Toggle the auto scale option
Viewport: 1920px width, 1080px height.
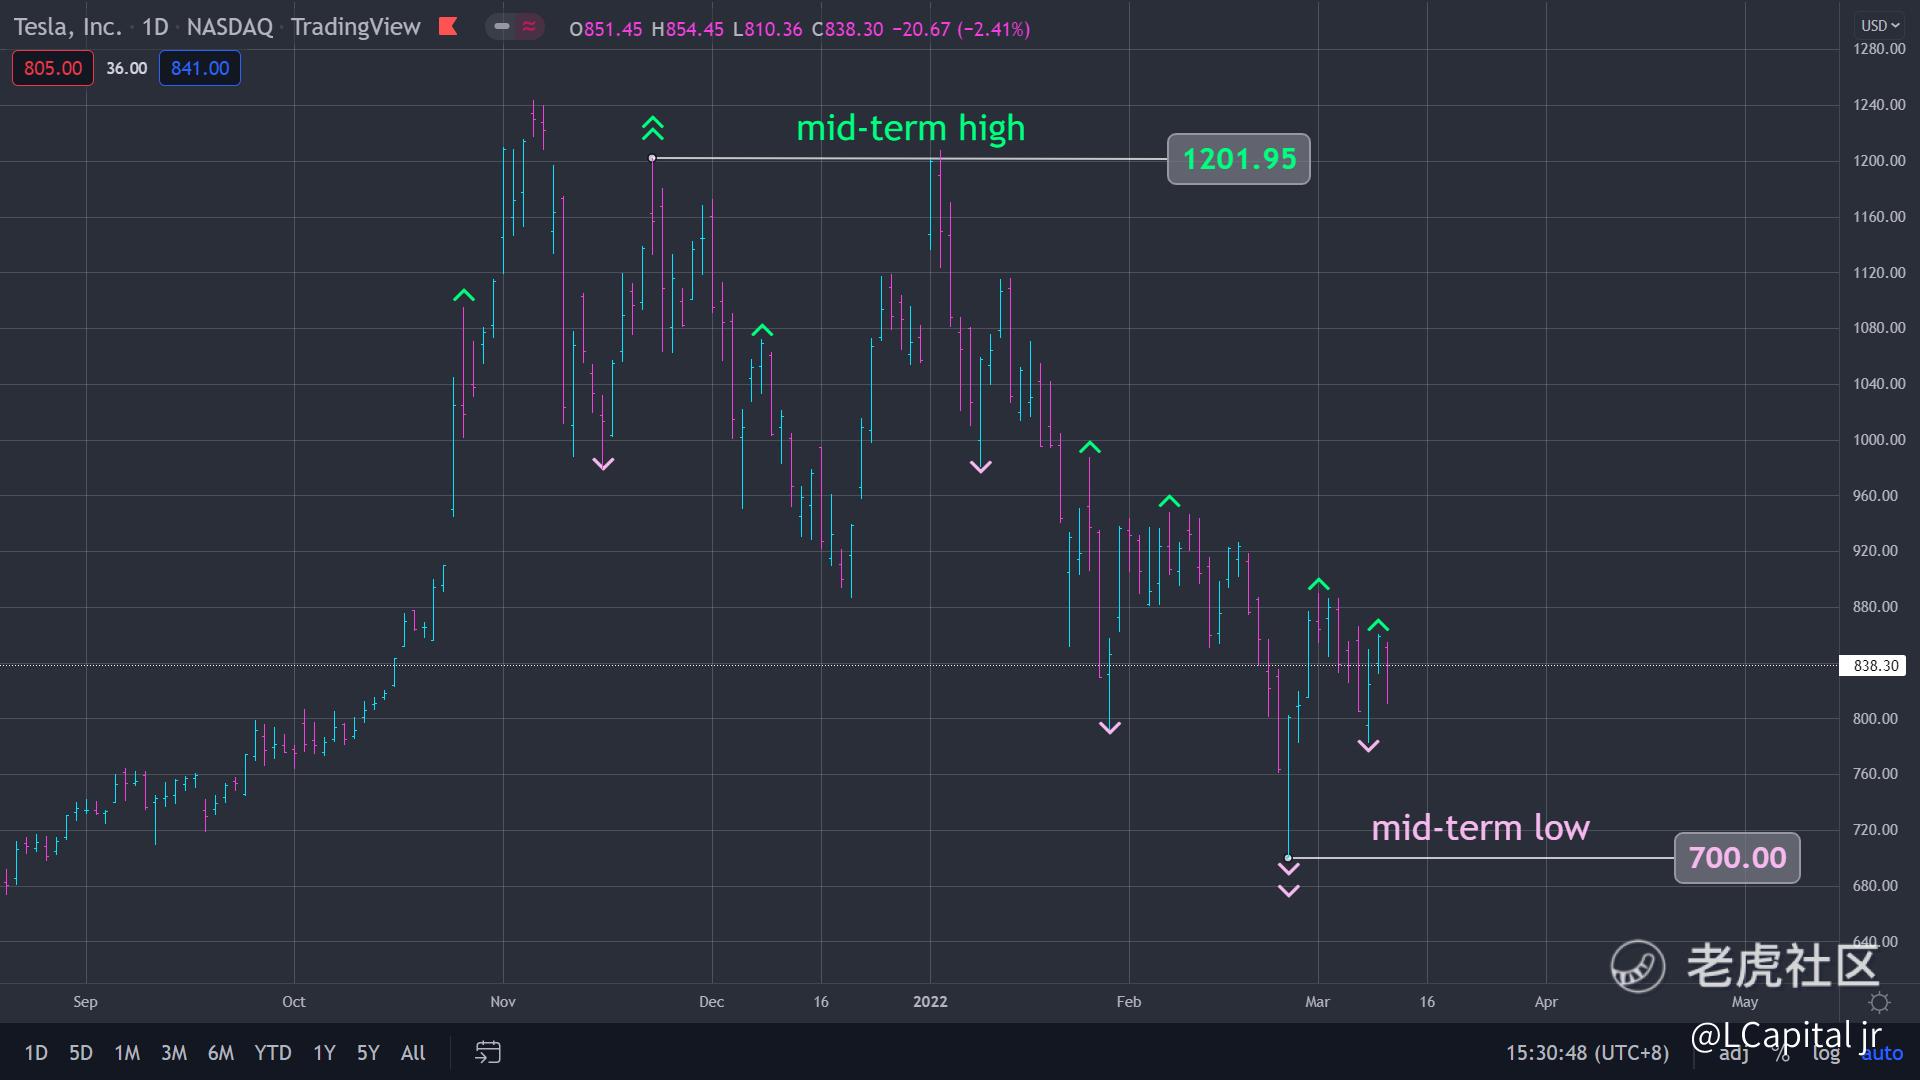[1882, 1053]
